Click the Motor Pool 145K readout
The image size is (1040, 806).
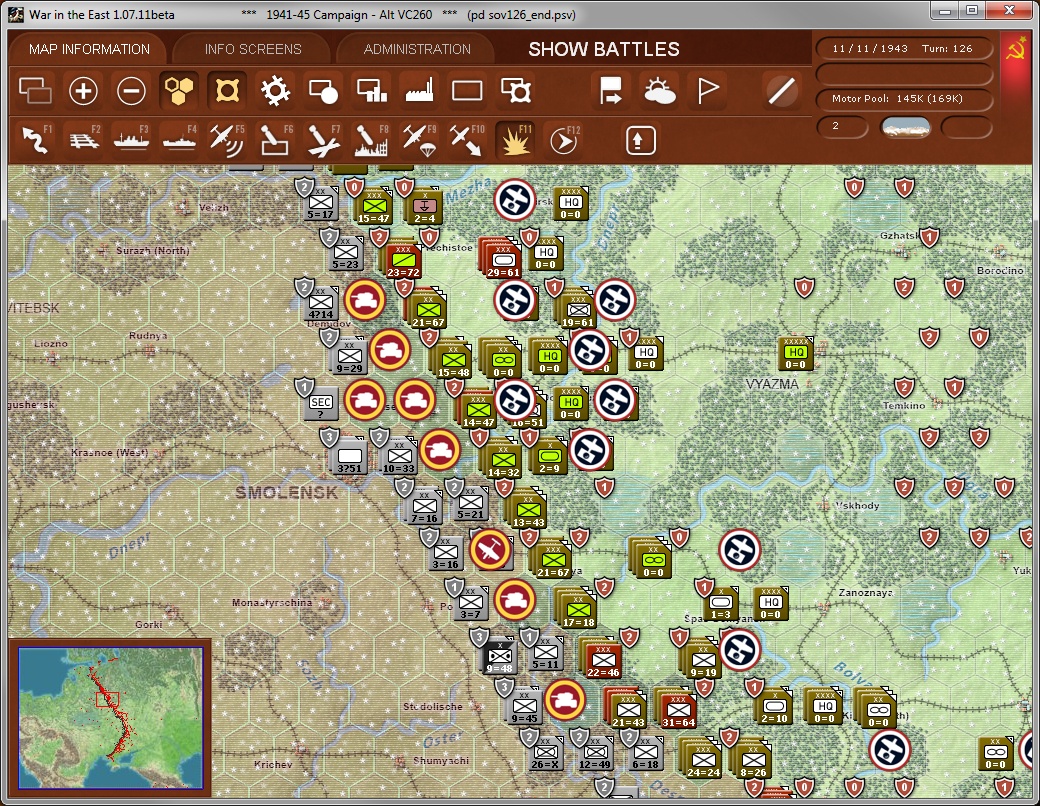(x=903, y=98)
